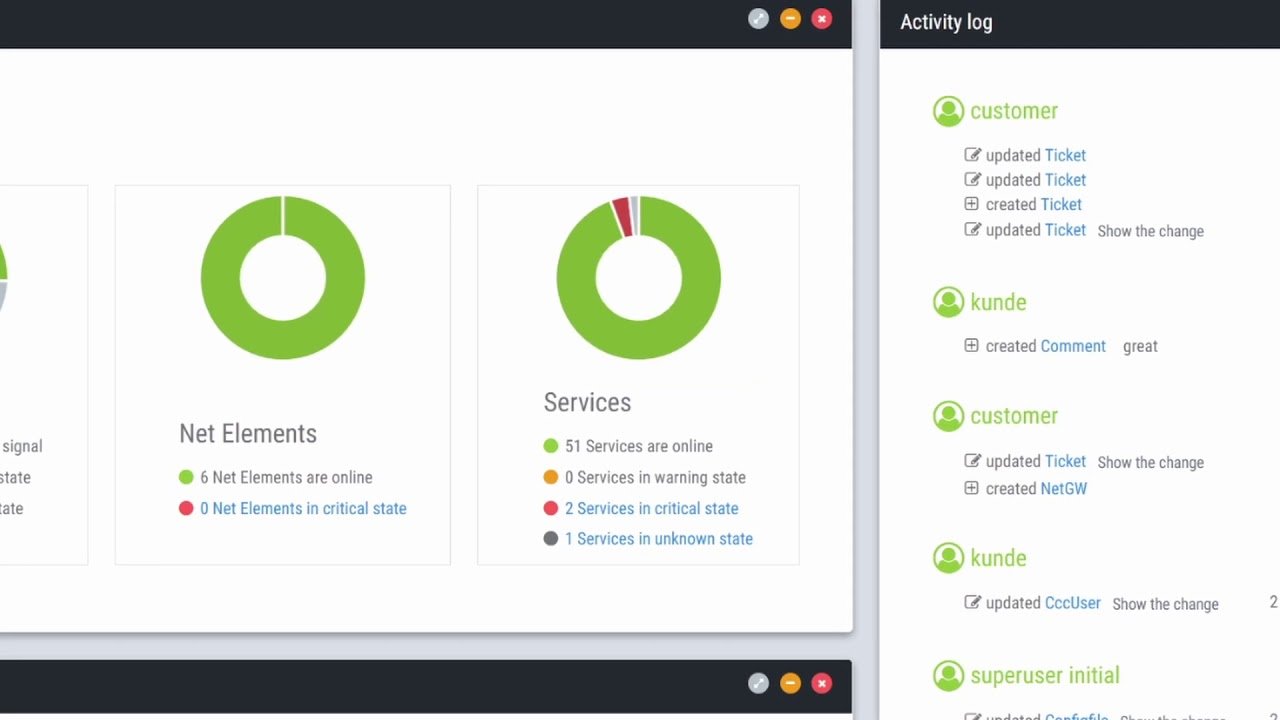The height and width of the screenshot is (720, 1280).
Task: Click the 'Net Elements' card heading
Action: click(248, 433)
